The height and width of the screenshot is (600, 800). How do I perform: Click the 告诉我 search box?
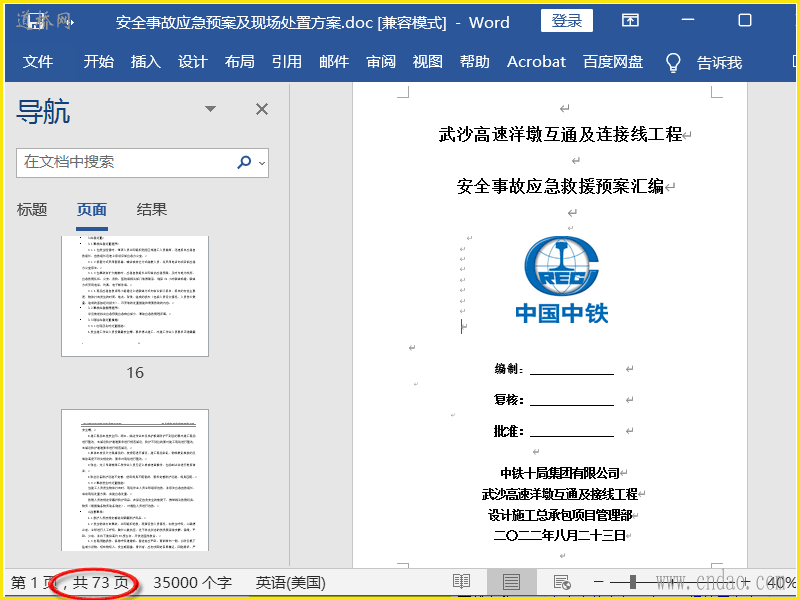[719, 63]
